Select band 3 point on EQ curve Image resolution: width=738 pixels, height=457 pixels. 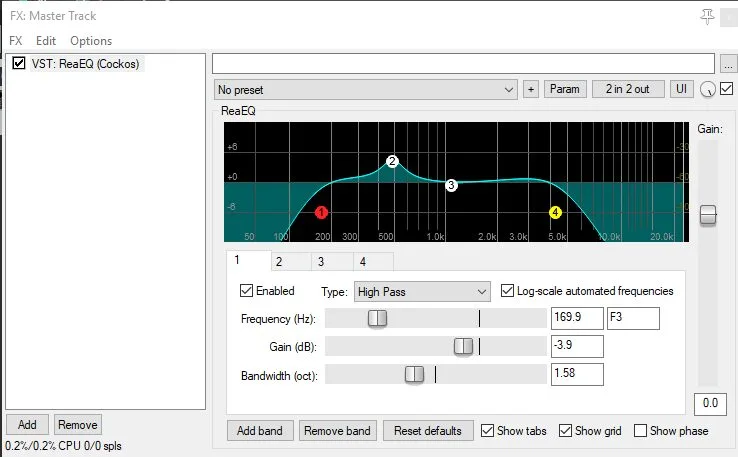[x=451, y=185]
